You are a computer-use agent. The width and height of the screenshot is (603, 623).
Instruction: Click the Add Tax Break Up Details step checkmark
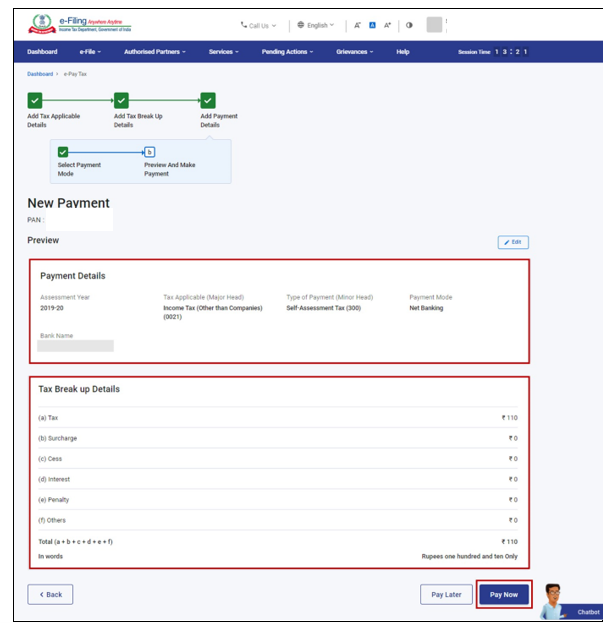121,100
